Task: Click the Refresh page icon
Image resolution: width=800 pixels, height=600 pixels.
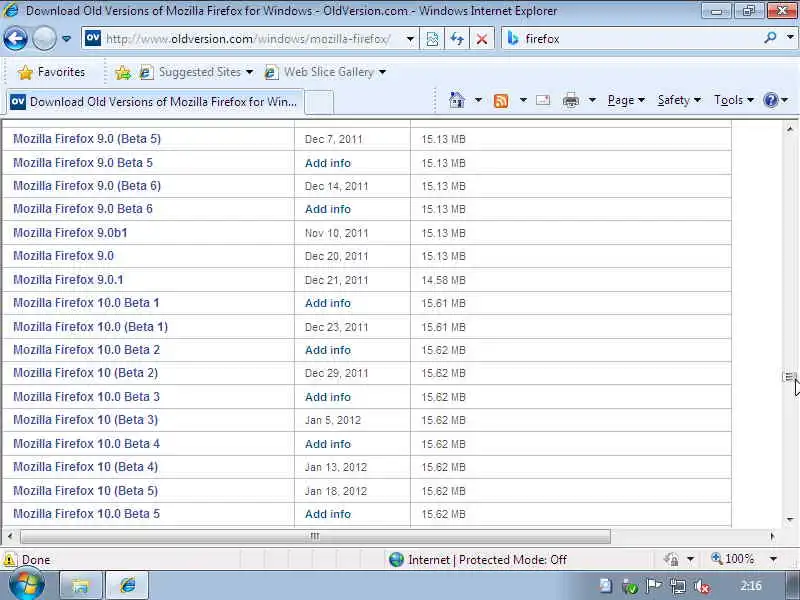Action: pyautogui.click(x=457, y=39)
